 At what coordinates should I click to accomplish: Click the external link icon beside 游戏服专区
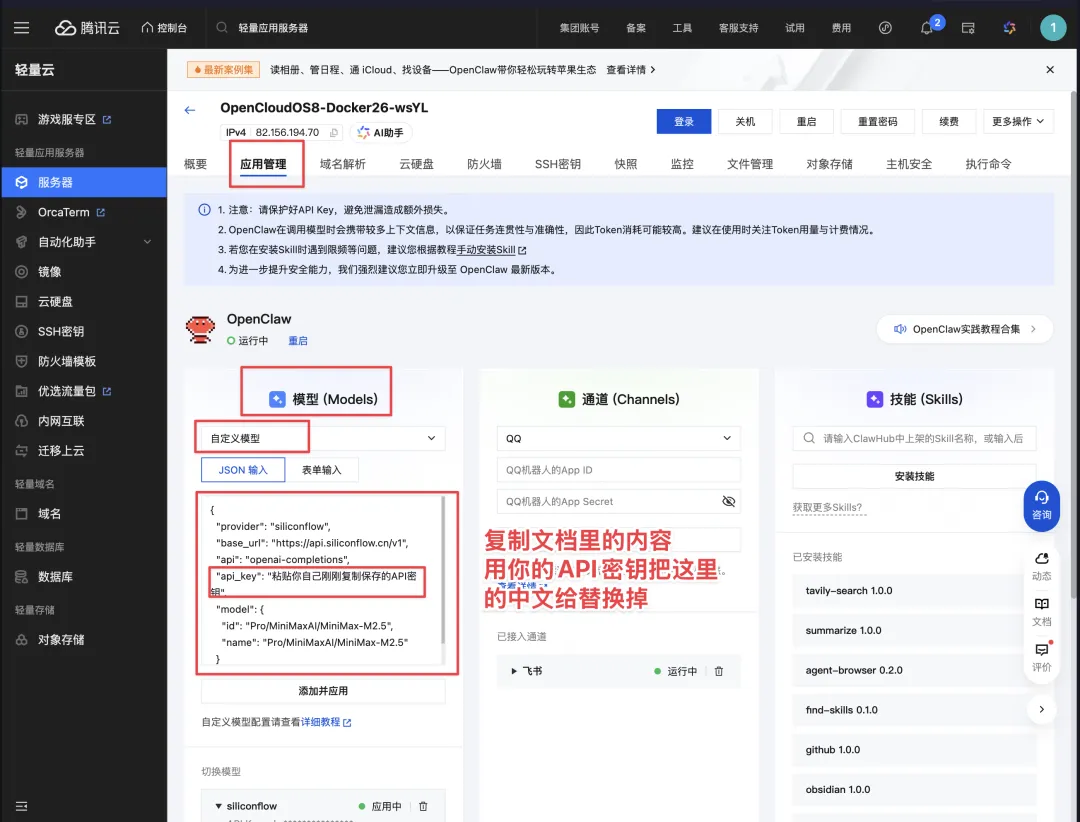click(107, 119)
